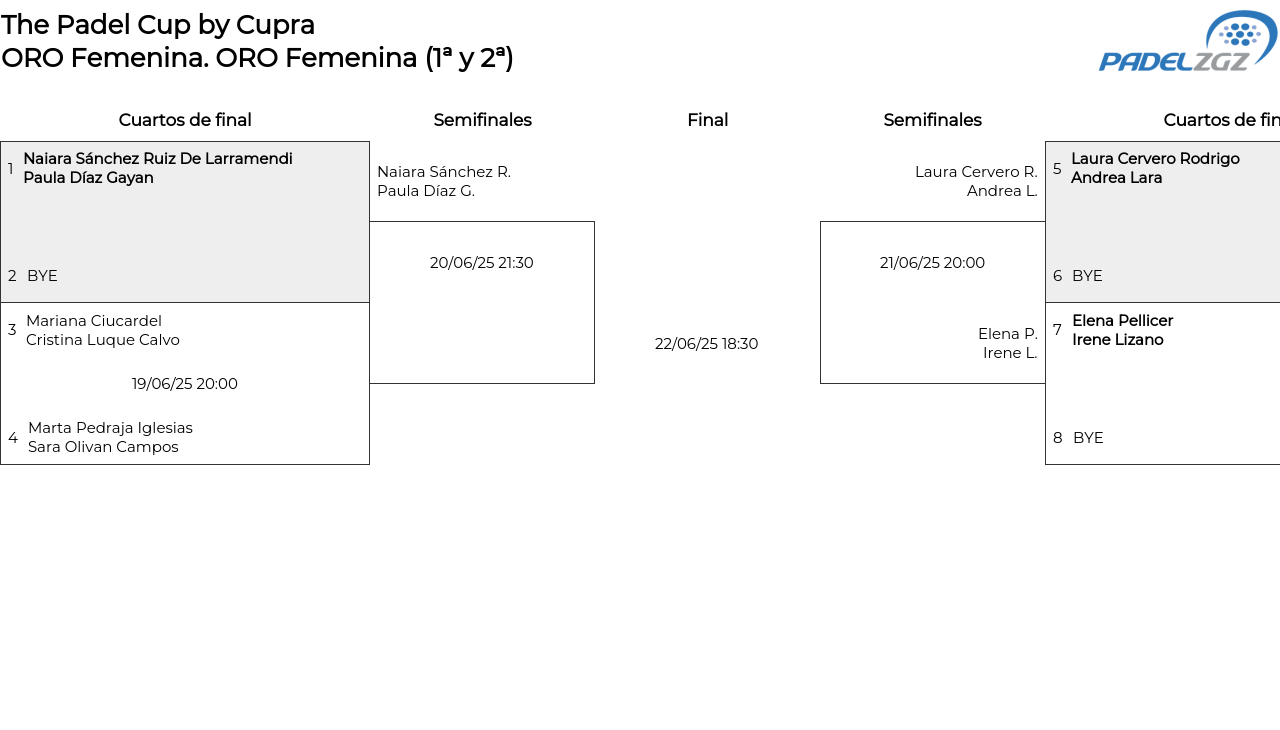Screen dimensions: 1280x730
Task: Click the 19/06/25 20:00 quarterfinal match time
Action: click(185, 384)
